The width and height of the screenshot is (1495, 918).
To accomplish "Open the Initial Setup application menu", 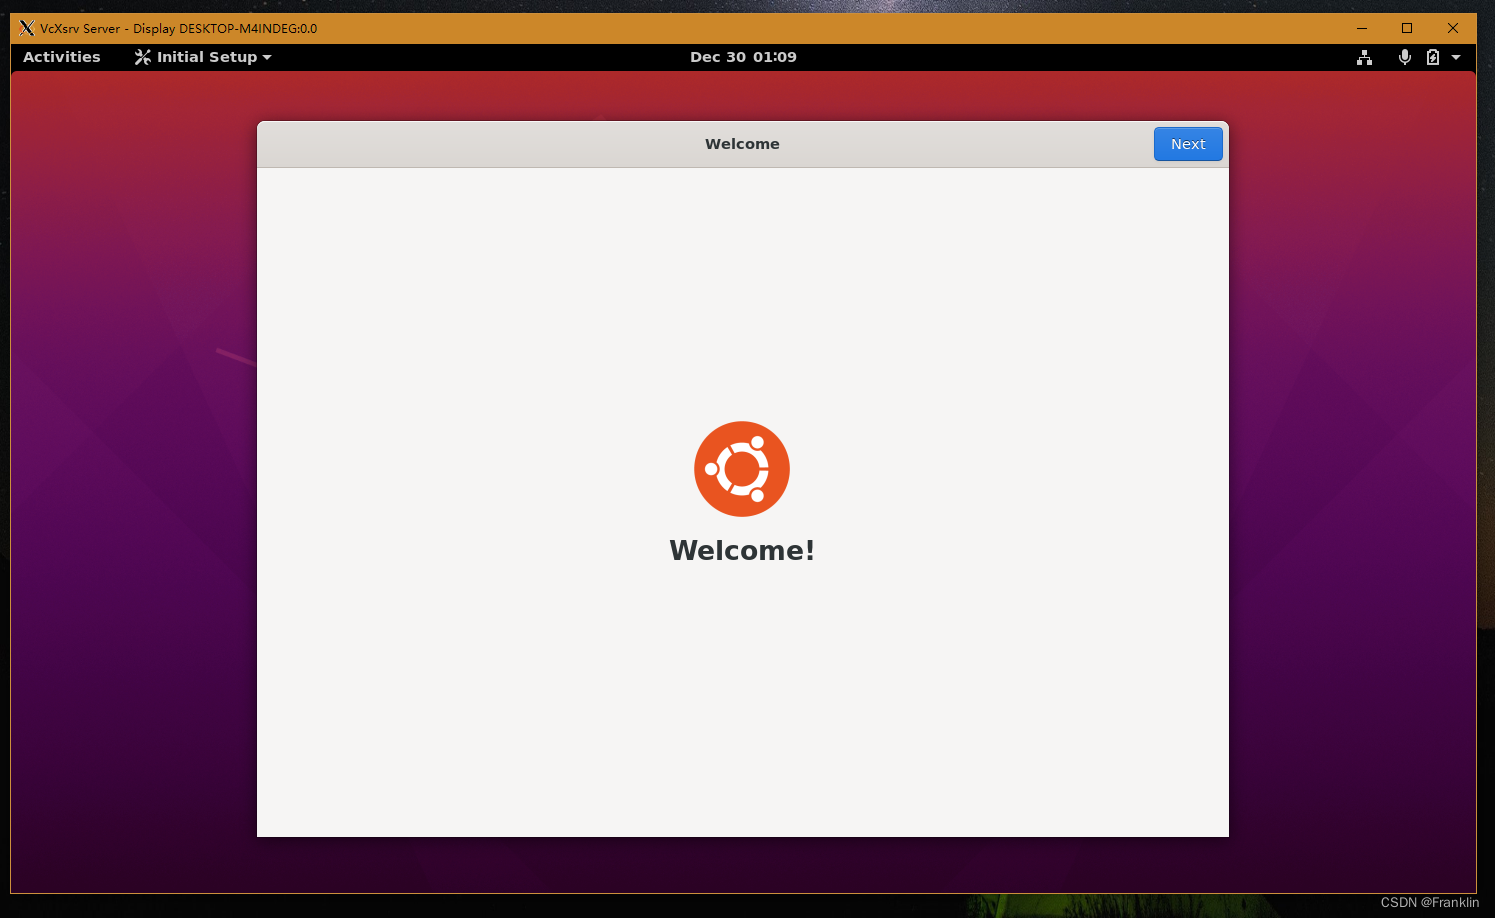I will 200,57.
